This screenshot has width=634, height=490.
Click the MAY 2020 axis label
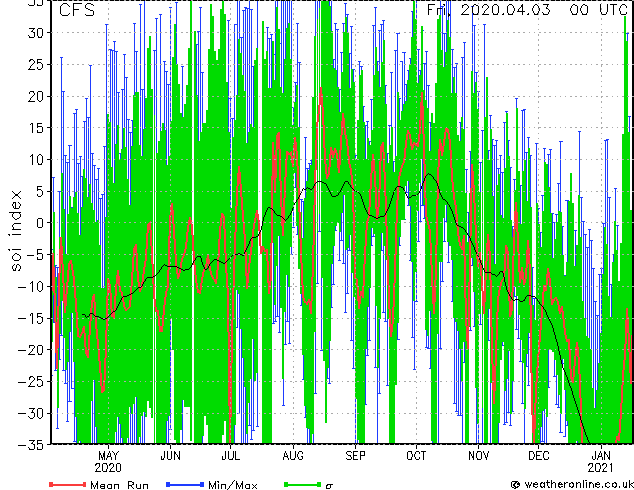click(x=108, y=462)
